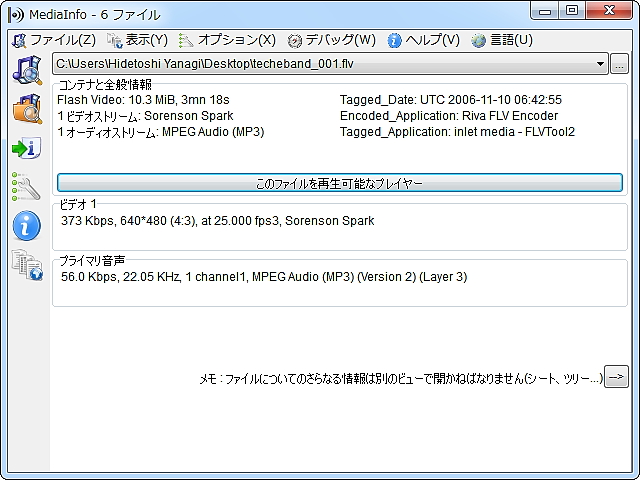The height and width of the screenshot is (480, 640).
Task: Click the MediaInfo title bar app icon
Action: [16, 15]
